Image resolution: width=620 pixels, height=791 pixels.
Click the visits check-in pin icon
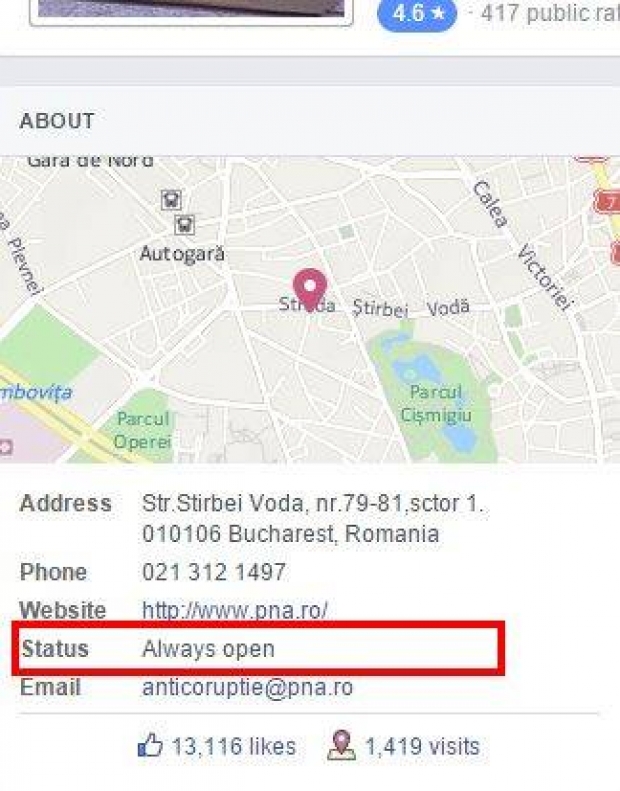tap(341, 745)
